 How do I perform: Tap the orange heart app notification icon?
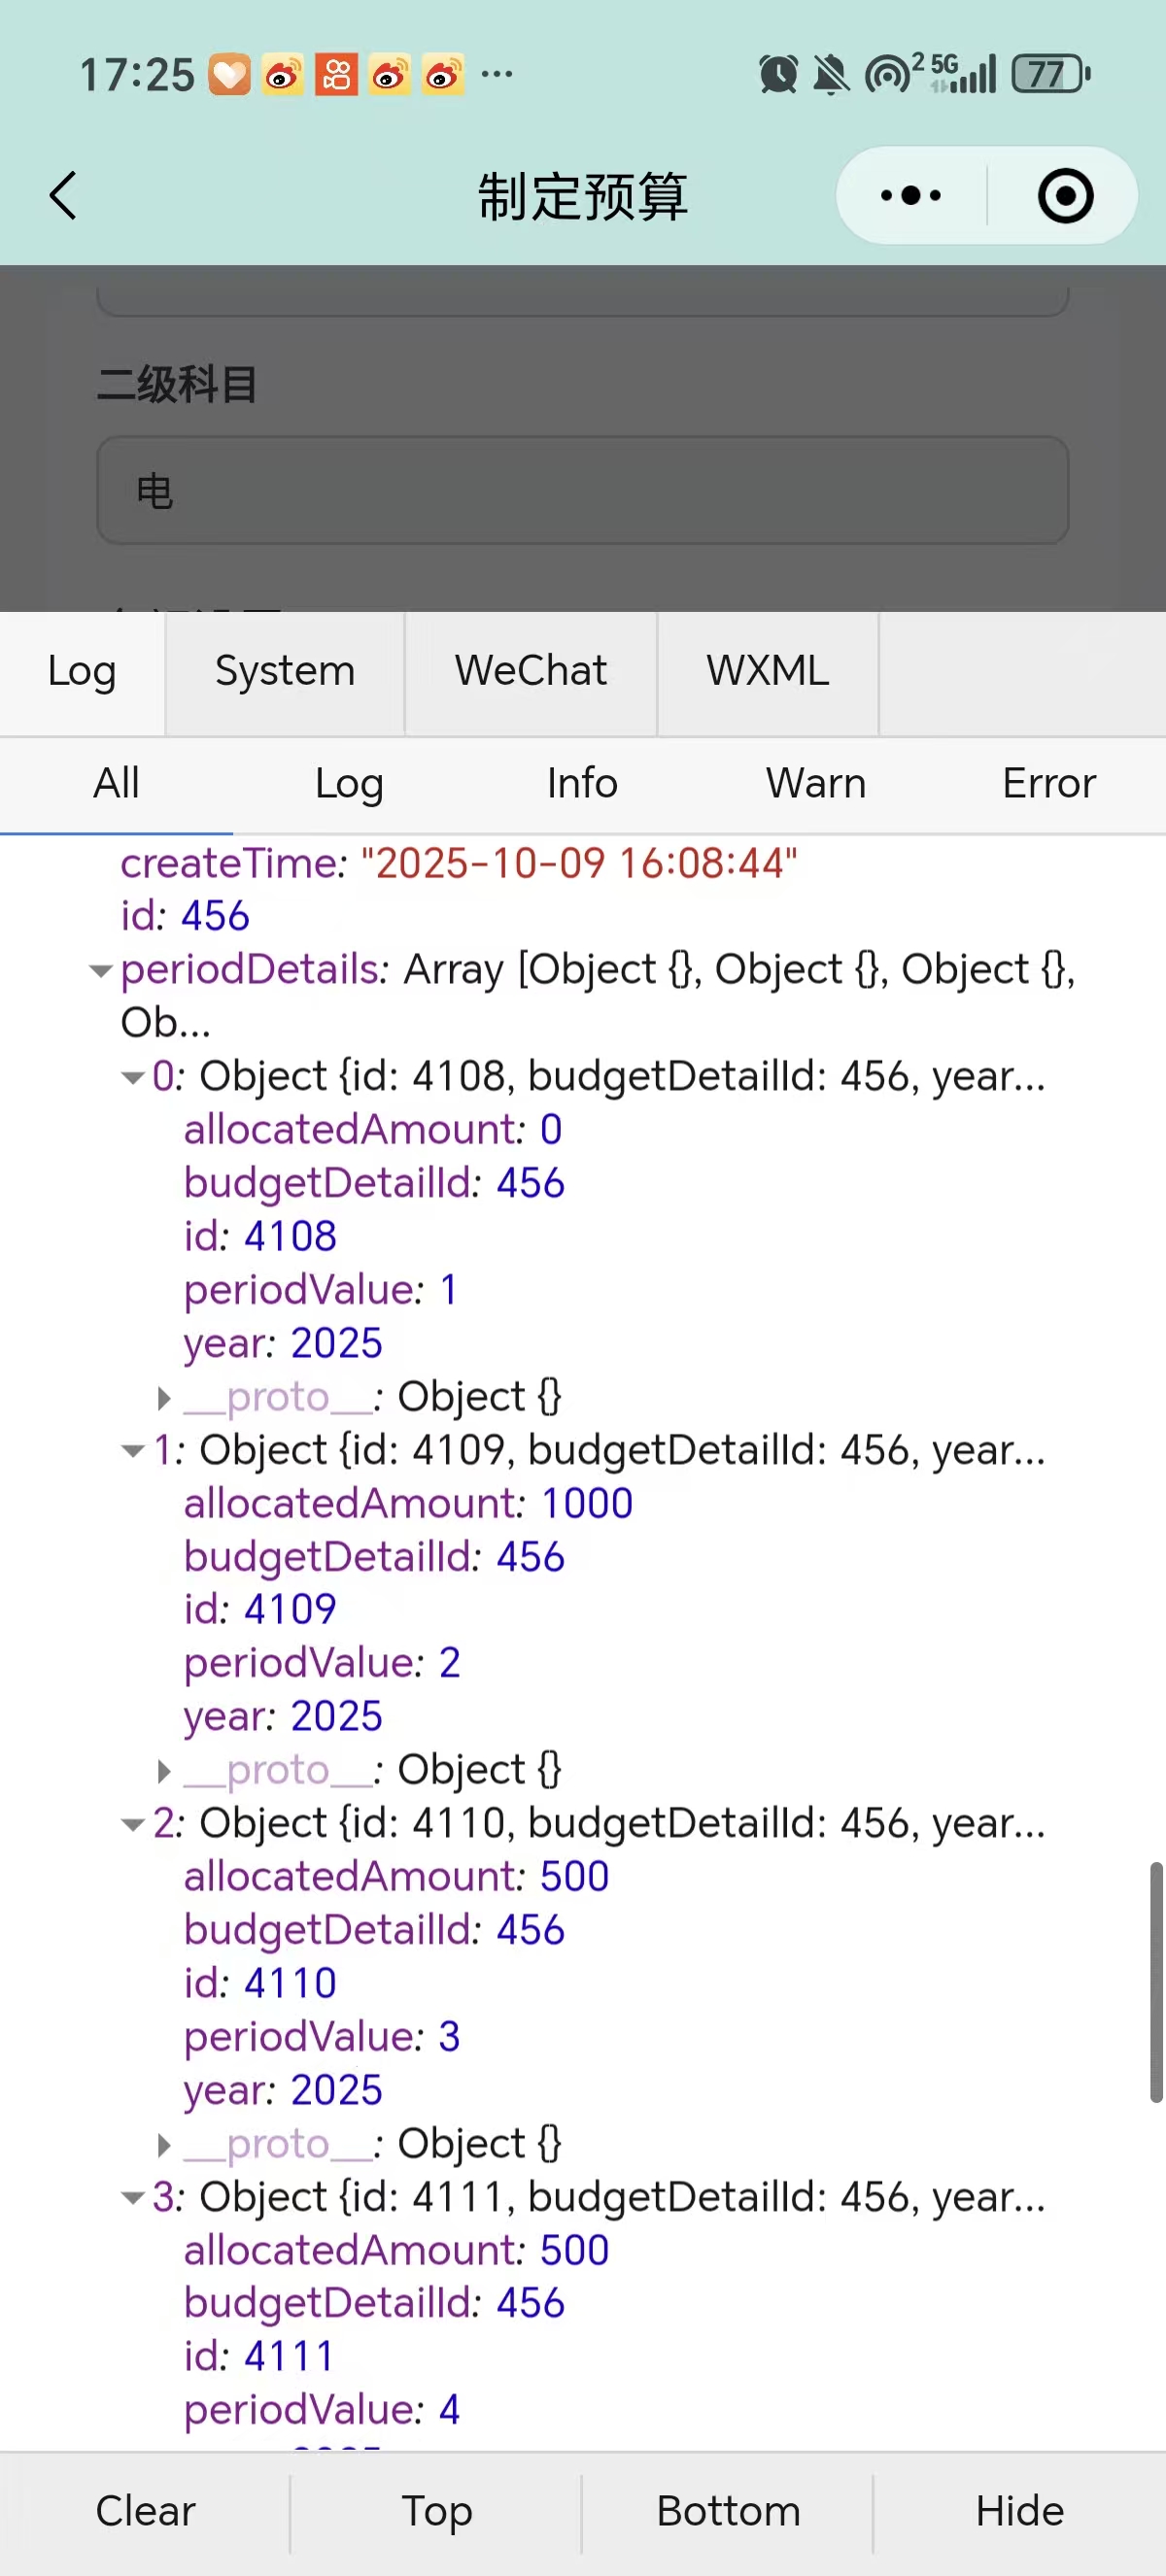(x=229, y=75)
